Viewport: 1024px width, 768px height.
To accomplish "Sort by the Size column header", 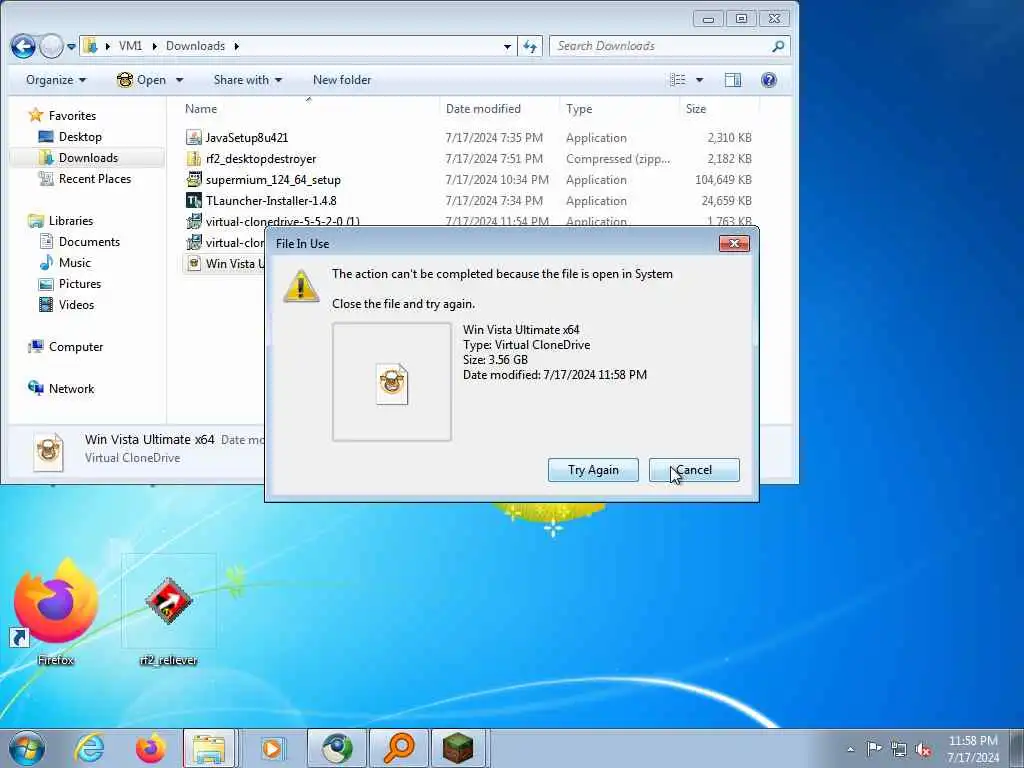I will tap(696, 109).
